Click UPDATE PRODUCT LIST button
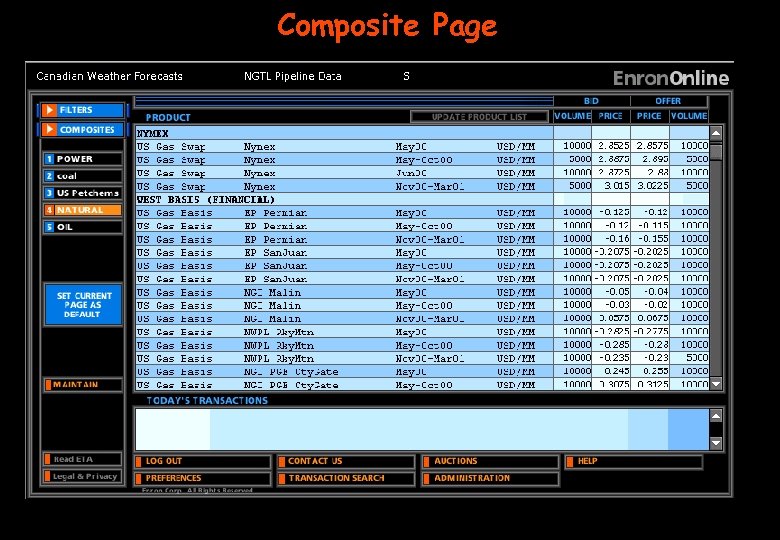780x540 pixels. 479,117
